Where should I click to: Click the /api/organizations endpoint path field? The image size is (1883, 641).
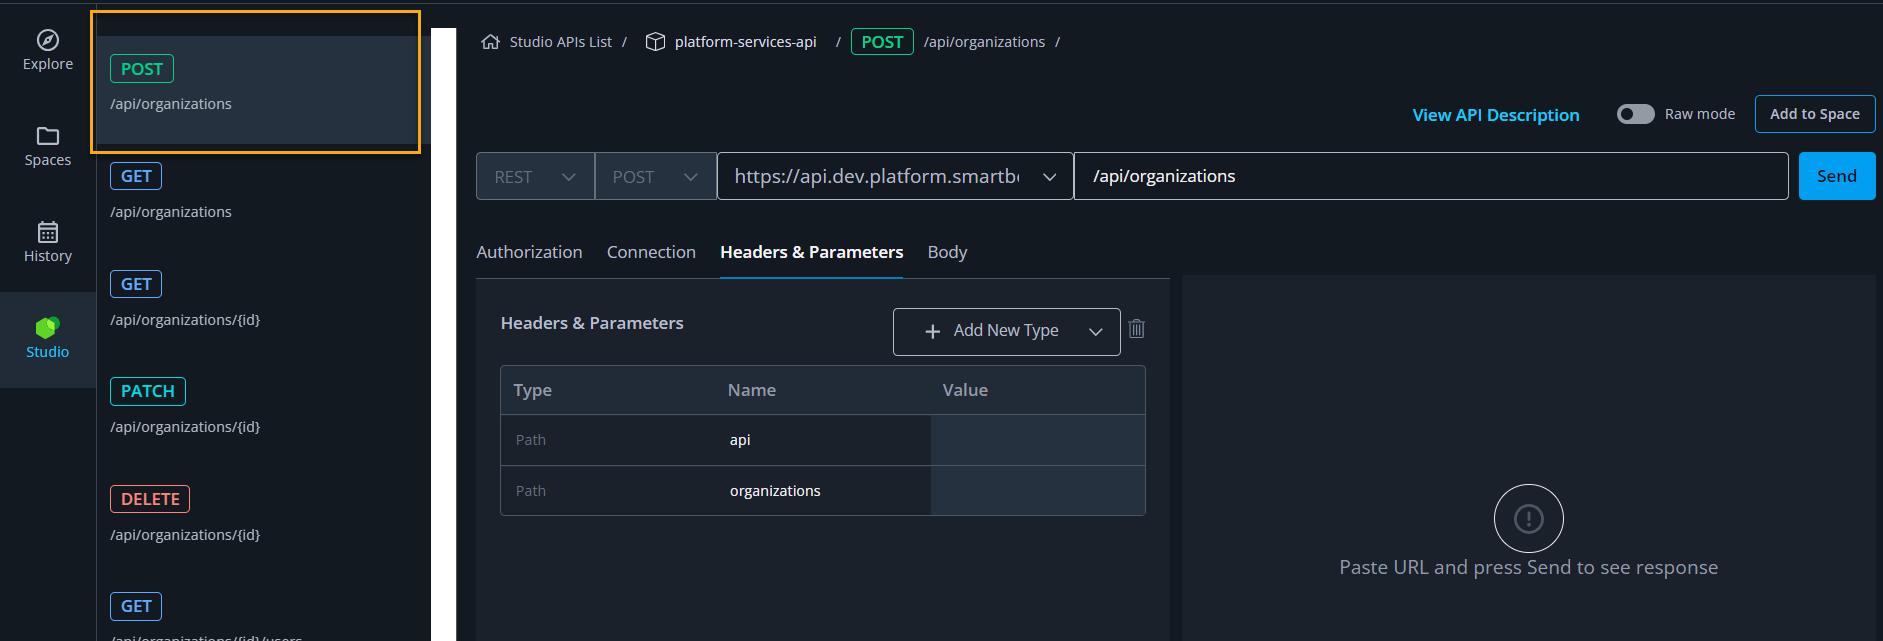(x=1430, y=177)
